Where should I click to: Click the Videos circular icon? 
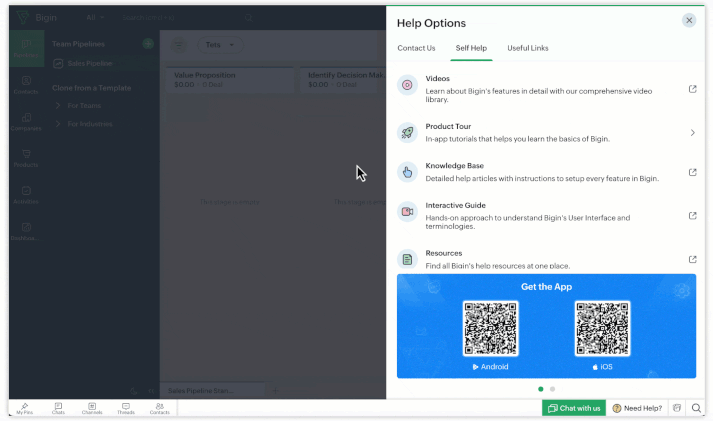[x=407, y=85]
